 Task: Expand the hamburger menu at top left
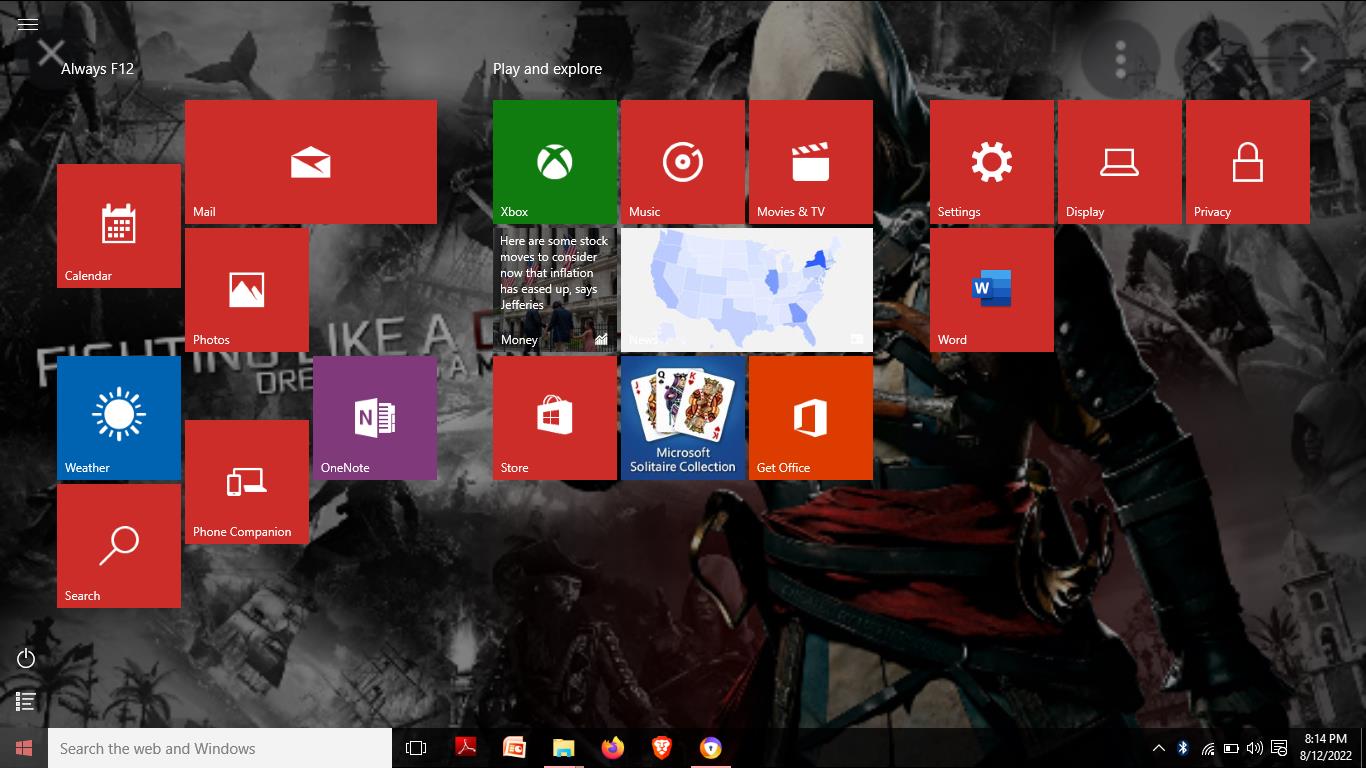click(28, 24)
